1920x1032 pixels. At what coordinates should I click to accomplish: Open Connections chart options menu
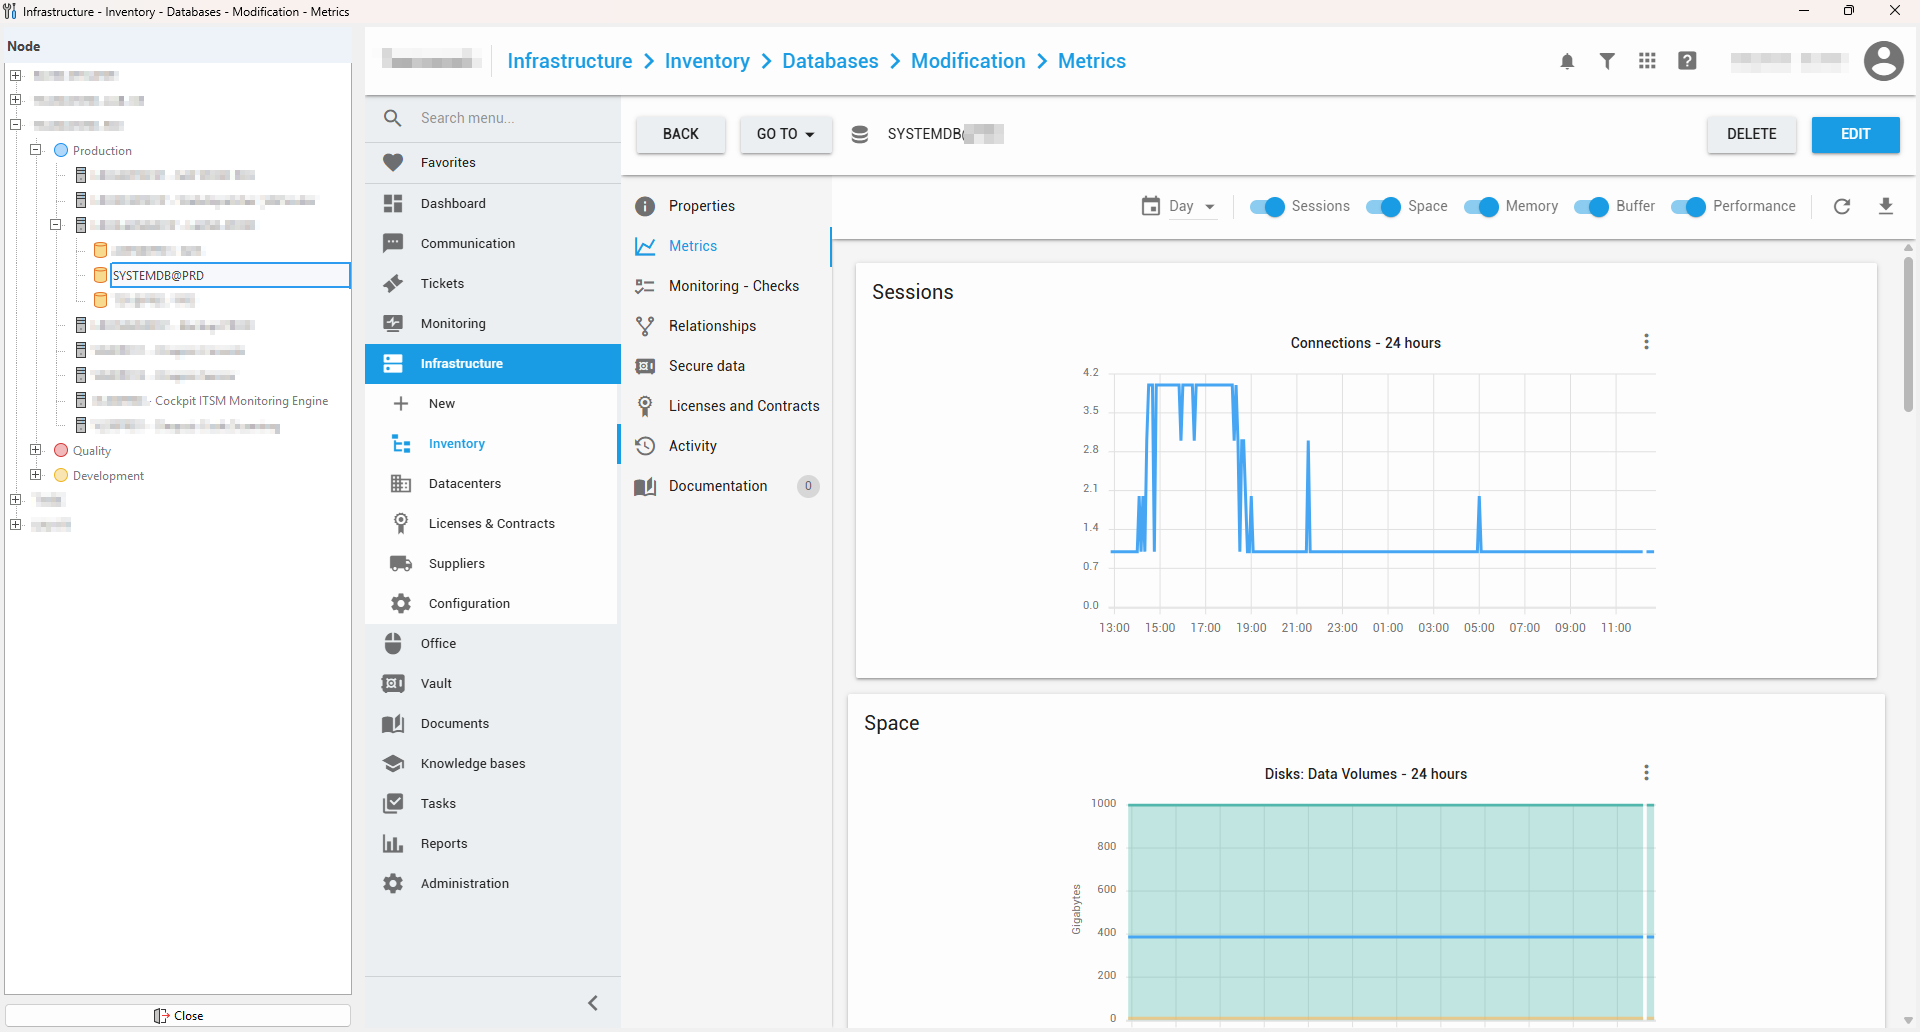1646,342
